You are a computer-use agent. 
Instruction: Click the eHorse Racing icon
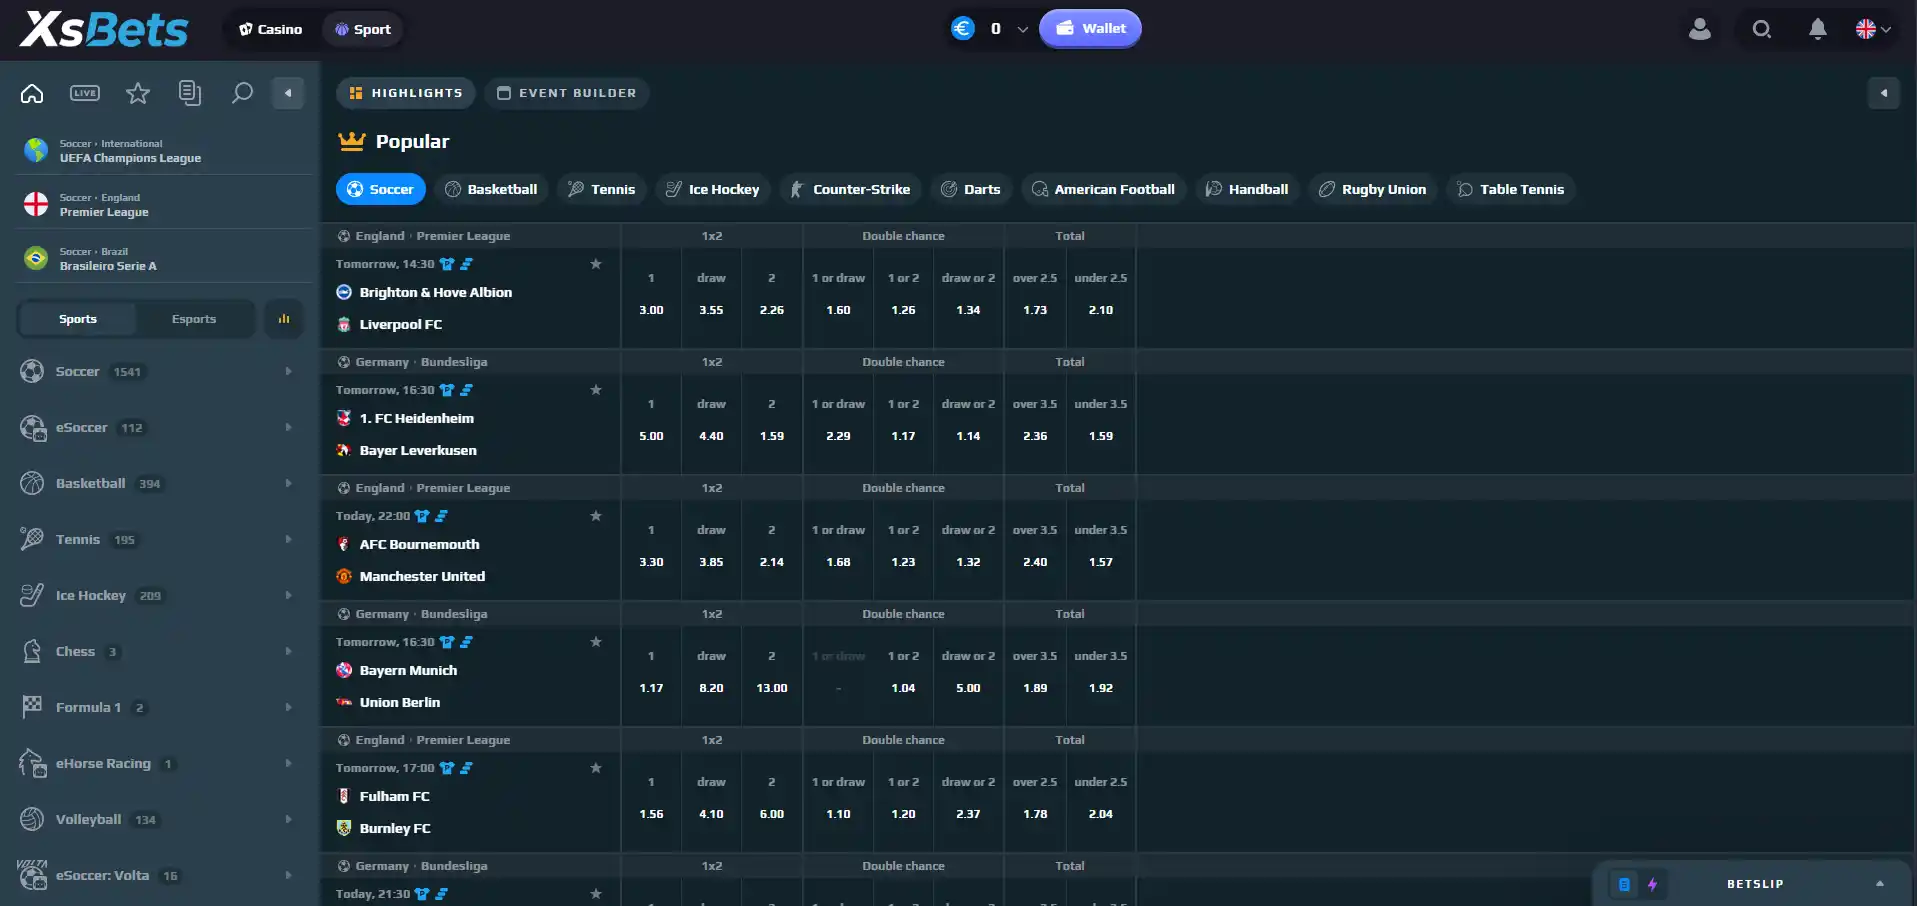tap(32, 763)
